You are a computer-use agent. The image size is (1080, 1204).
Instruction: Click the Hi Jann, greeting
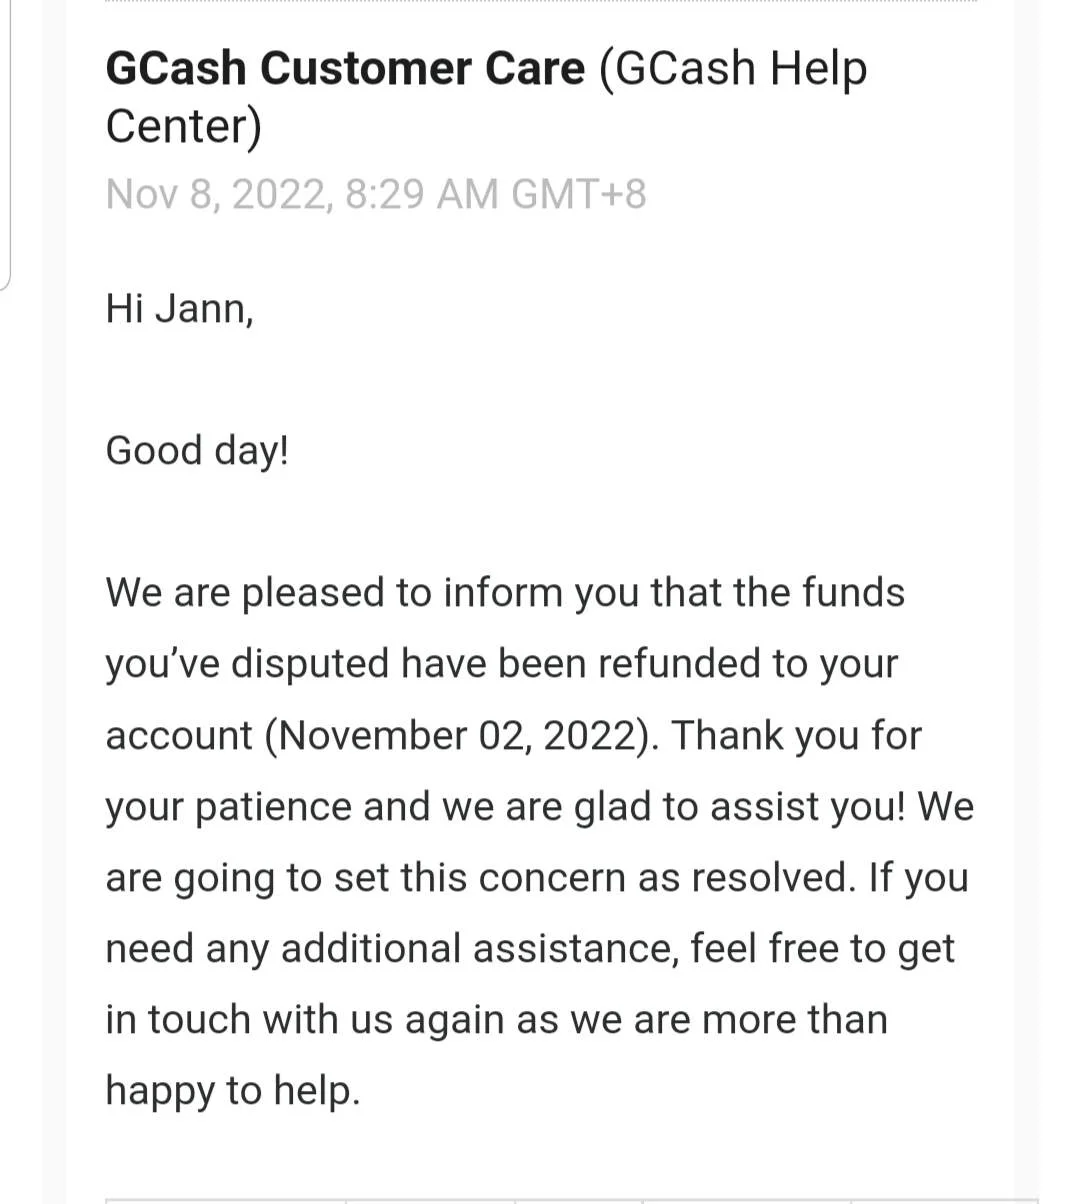click(180, 308)
